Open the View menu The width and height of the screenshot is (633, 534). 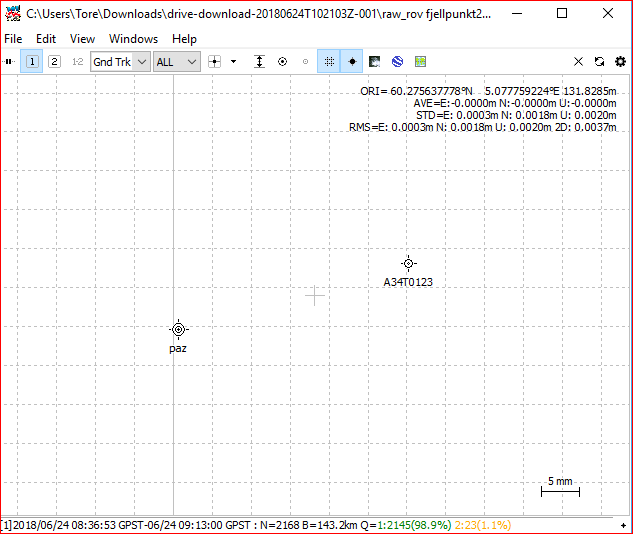click(82, 39)
